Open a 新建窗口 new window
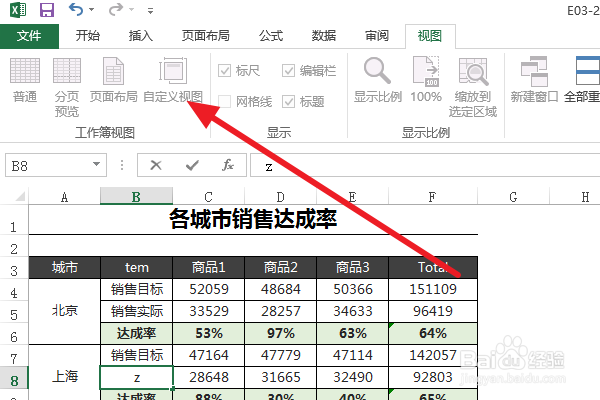This screenshot has width=600, height=400. point(534,80)
